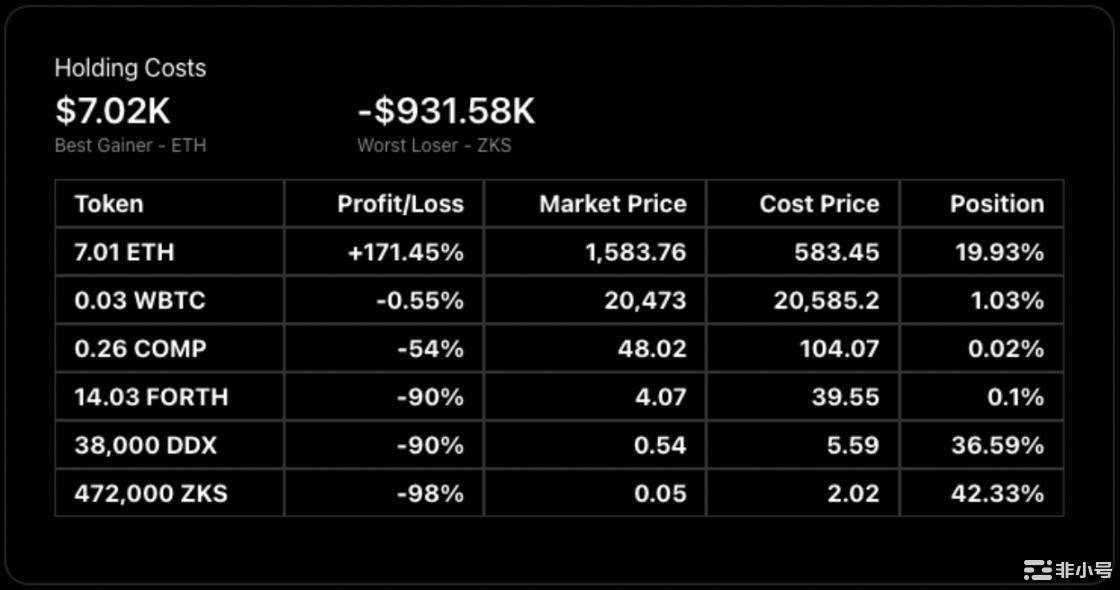Click the 472,000 ZKS token cell
The height and width of the screenshot is (590, 1120).
tap(151, 493)
